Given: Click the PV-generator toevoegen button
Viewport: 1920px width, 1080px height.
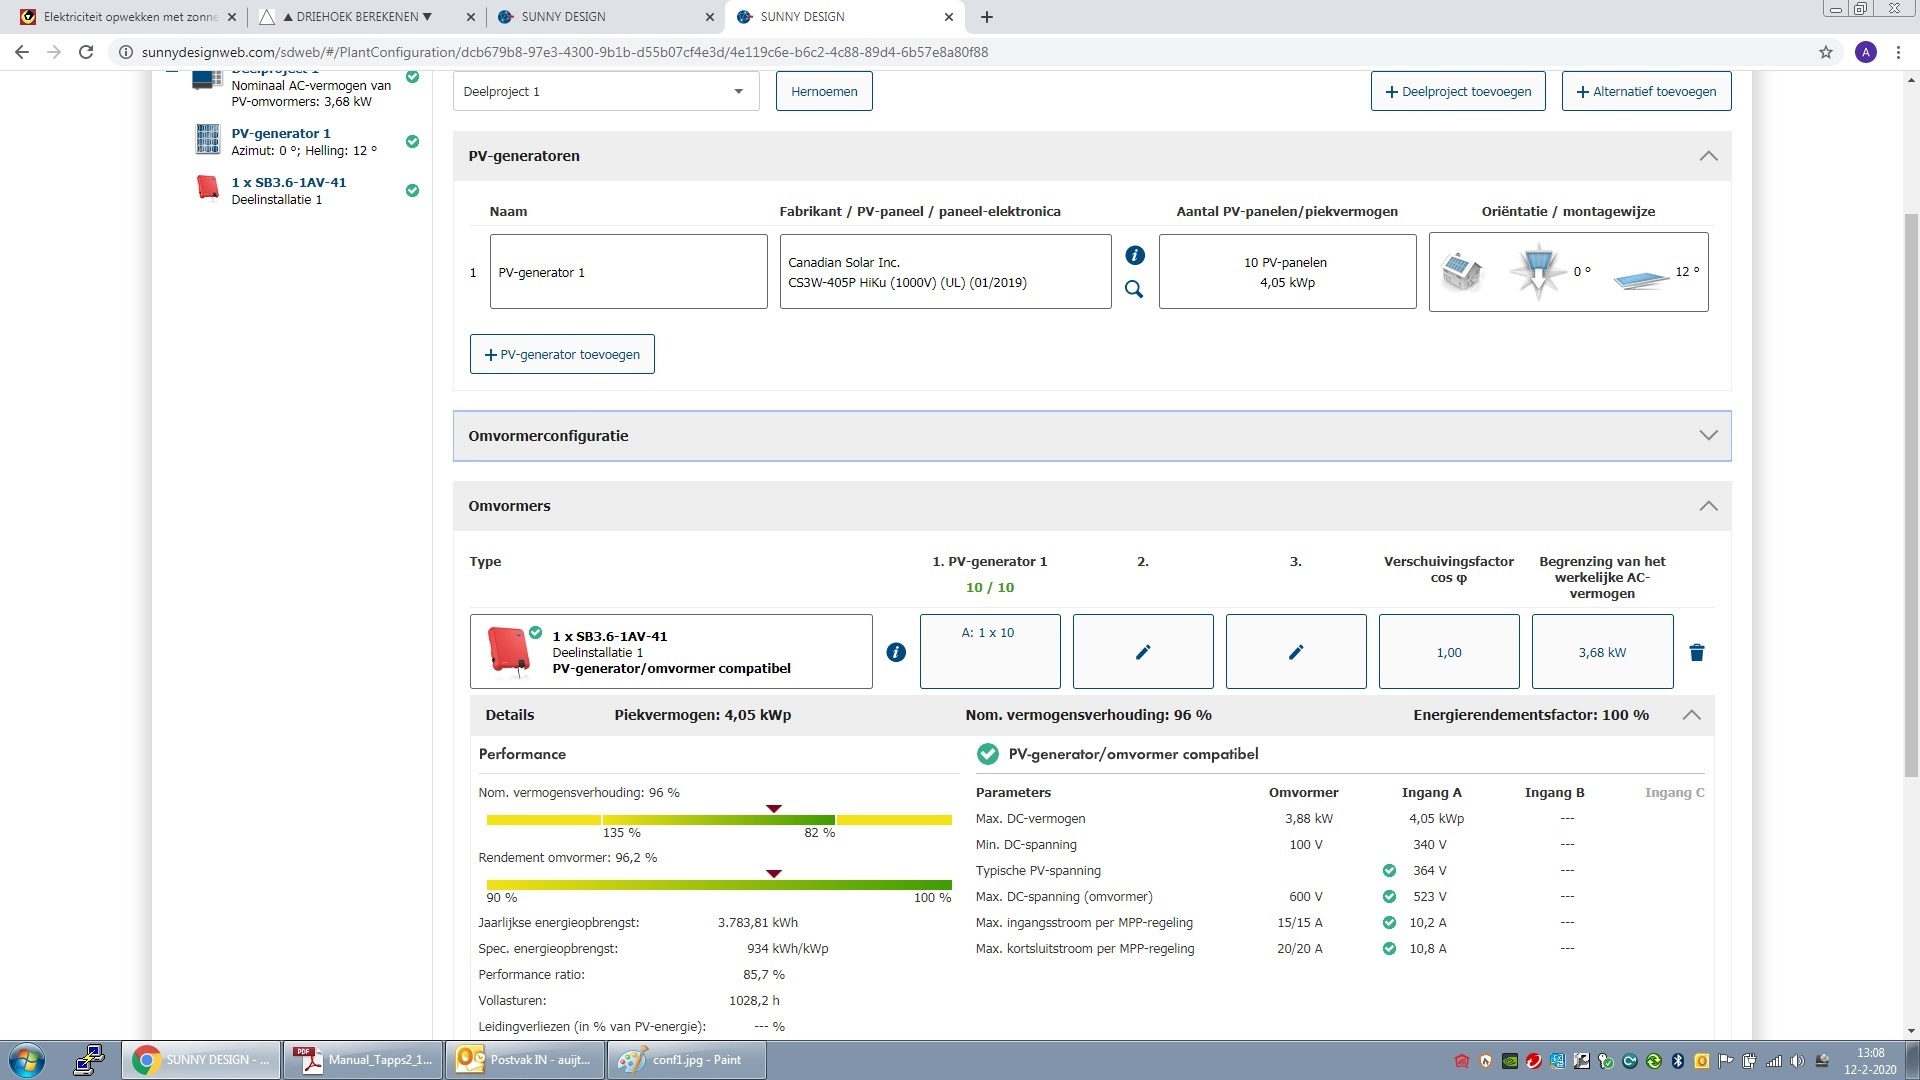Looking at the screenshot, I should [562, 354].
